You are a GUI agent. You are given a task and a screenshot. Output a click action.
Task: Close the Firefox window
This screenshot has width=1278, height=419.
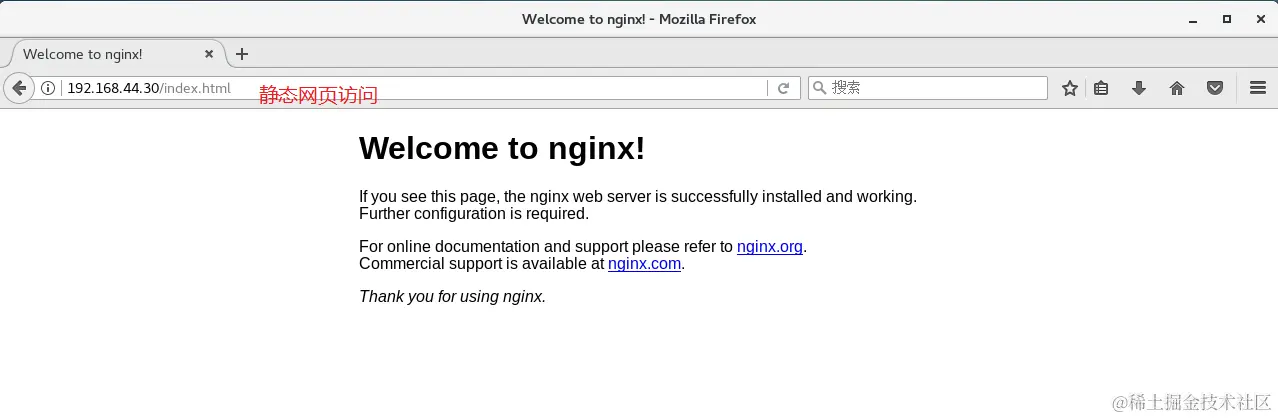(1260, 19)
